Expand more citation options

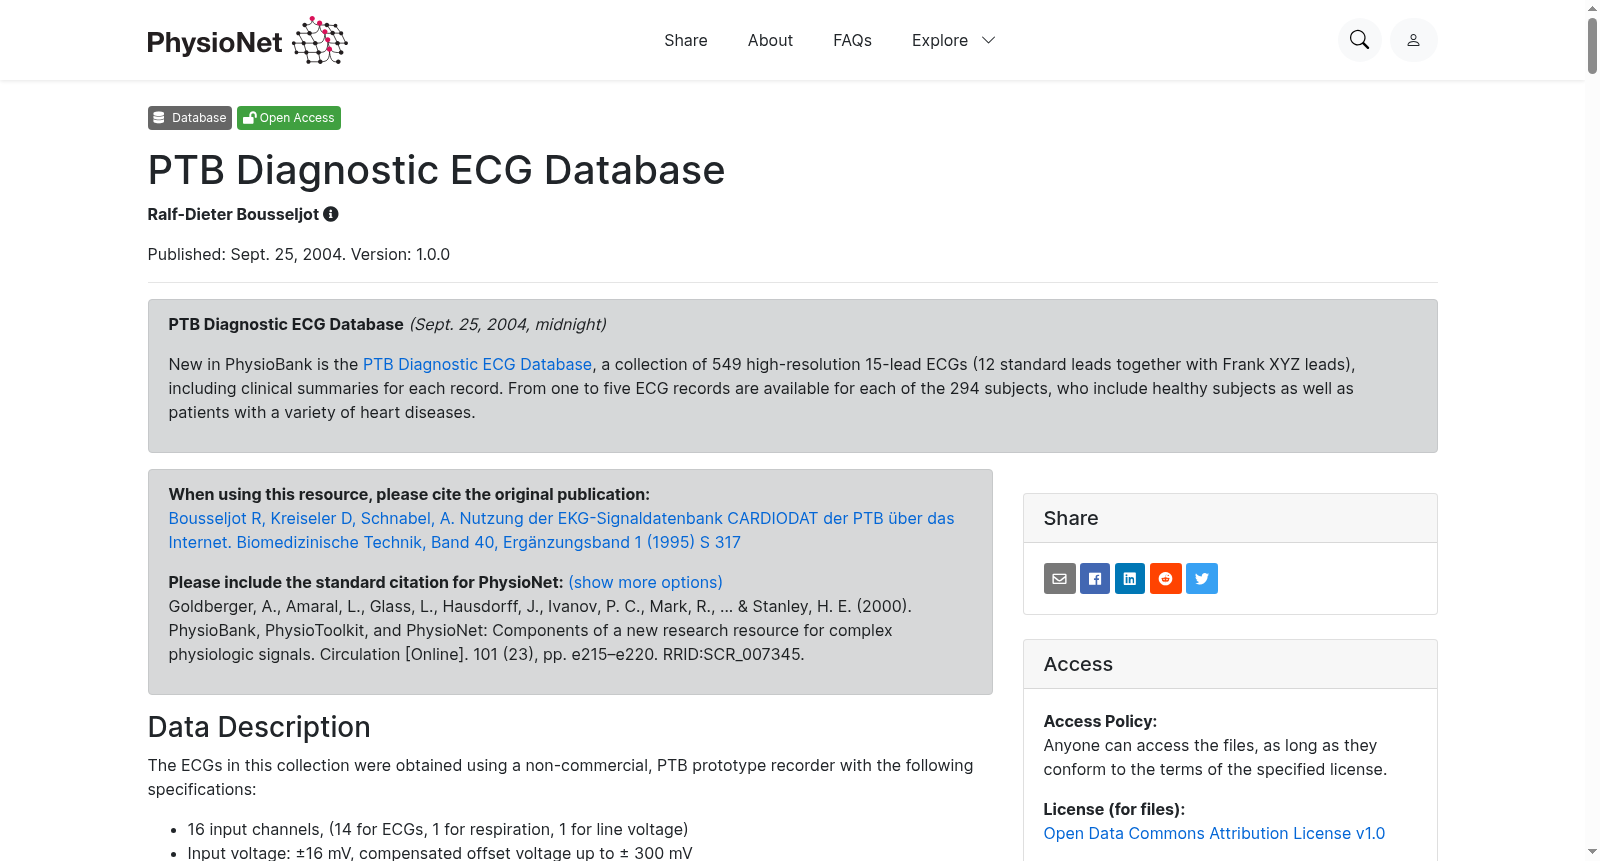coord(645,582)
